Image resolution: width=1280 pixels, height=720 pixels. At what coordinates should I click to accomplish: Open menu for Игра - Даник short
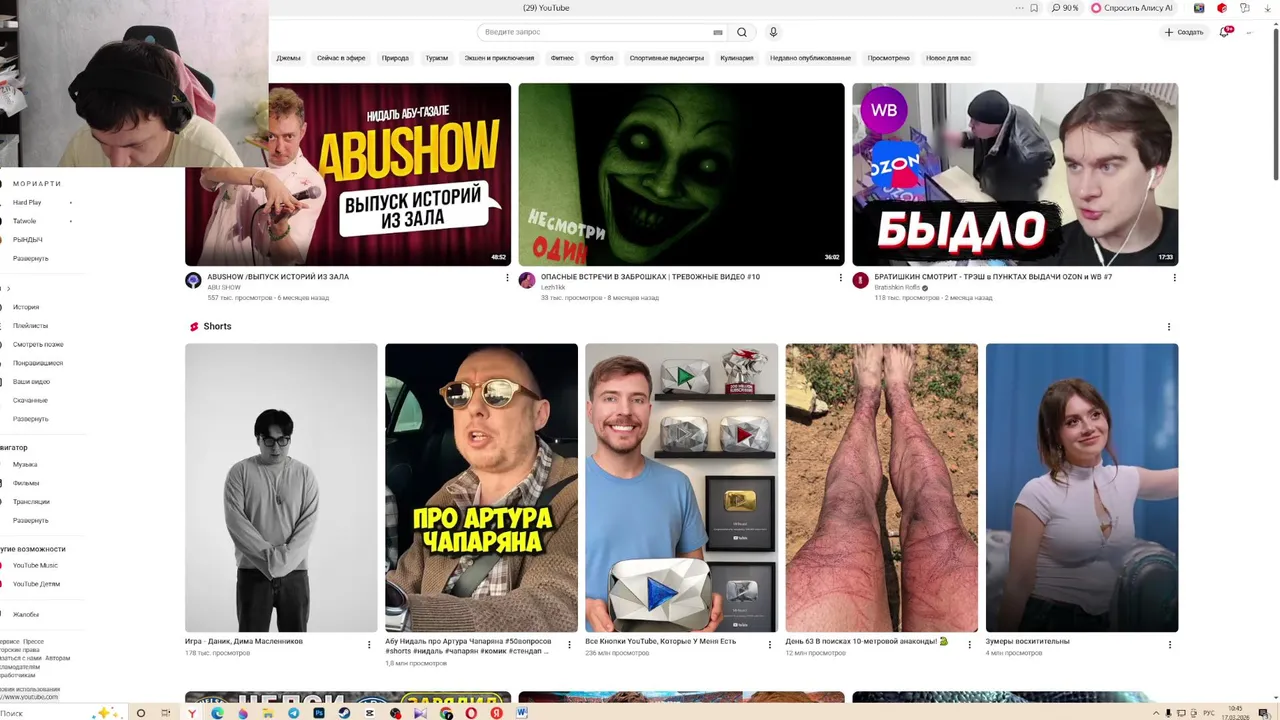pos(369,645)
